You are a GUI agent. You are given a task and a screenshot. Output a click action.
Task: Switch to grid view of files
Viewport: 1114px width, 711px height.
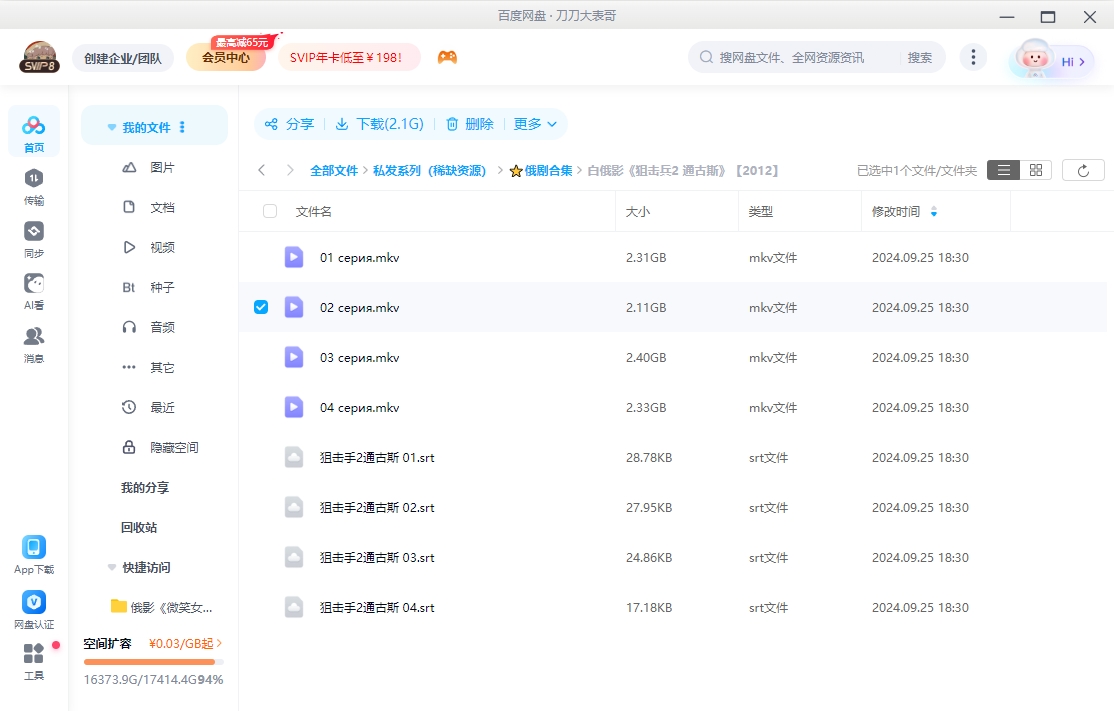click(1035, 170)
